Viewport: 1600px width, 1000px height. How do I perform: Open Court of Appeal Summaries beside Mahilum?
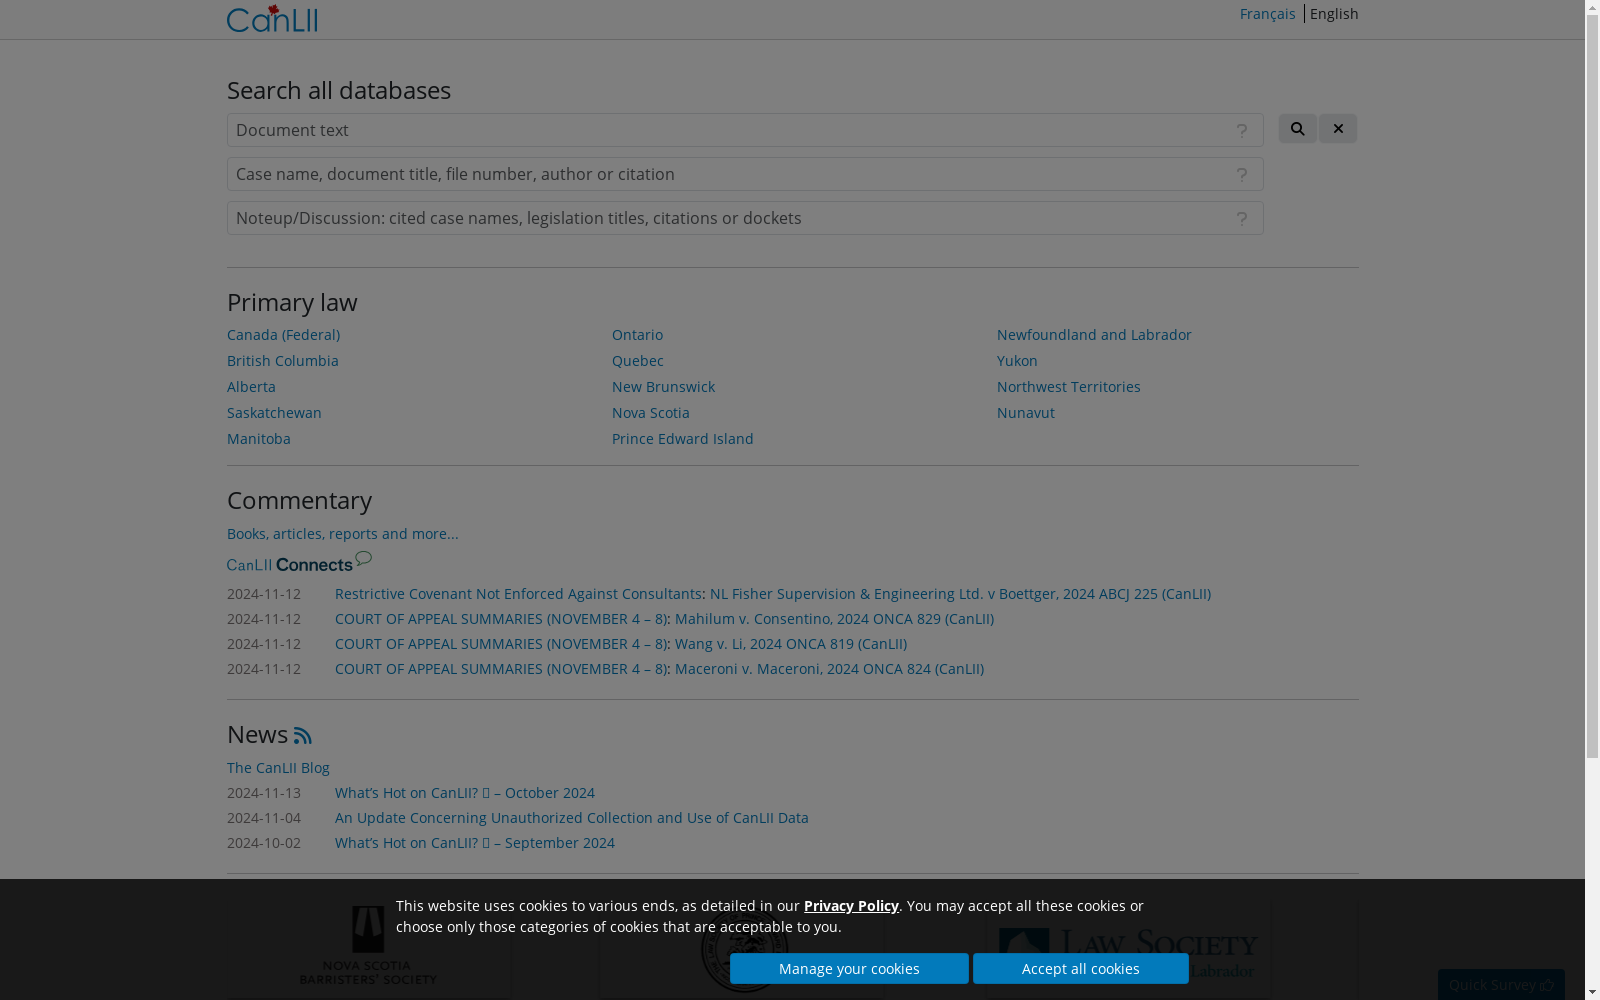500,619
